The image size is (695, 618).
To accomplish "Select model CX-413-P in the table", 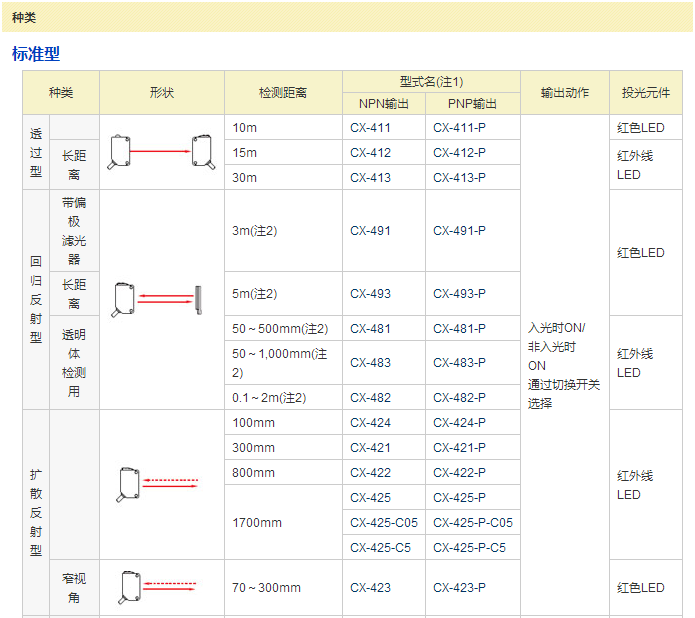I will pyautogui.click(x=459, y=178).
